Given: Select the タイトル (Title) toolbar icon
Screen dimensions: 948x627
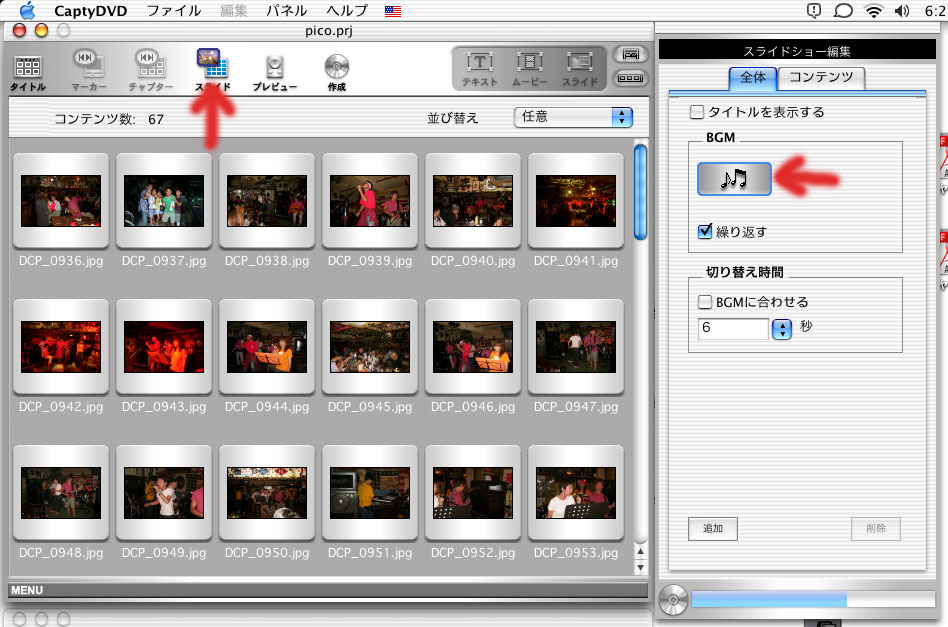Looking at the screenshot, I should coord(28,70).
